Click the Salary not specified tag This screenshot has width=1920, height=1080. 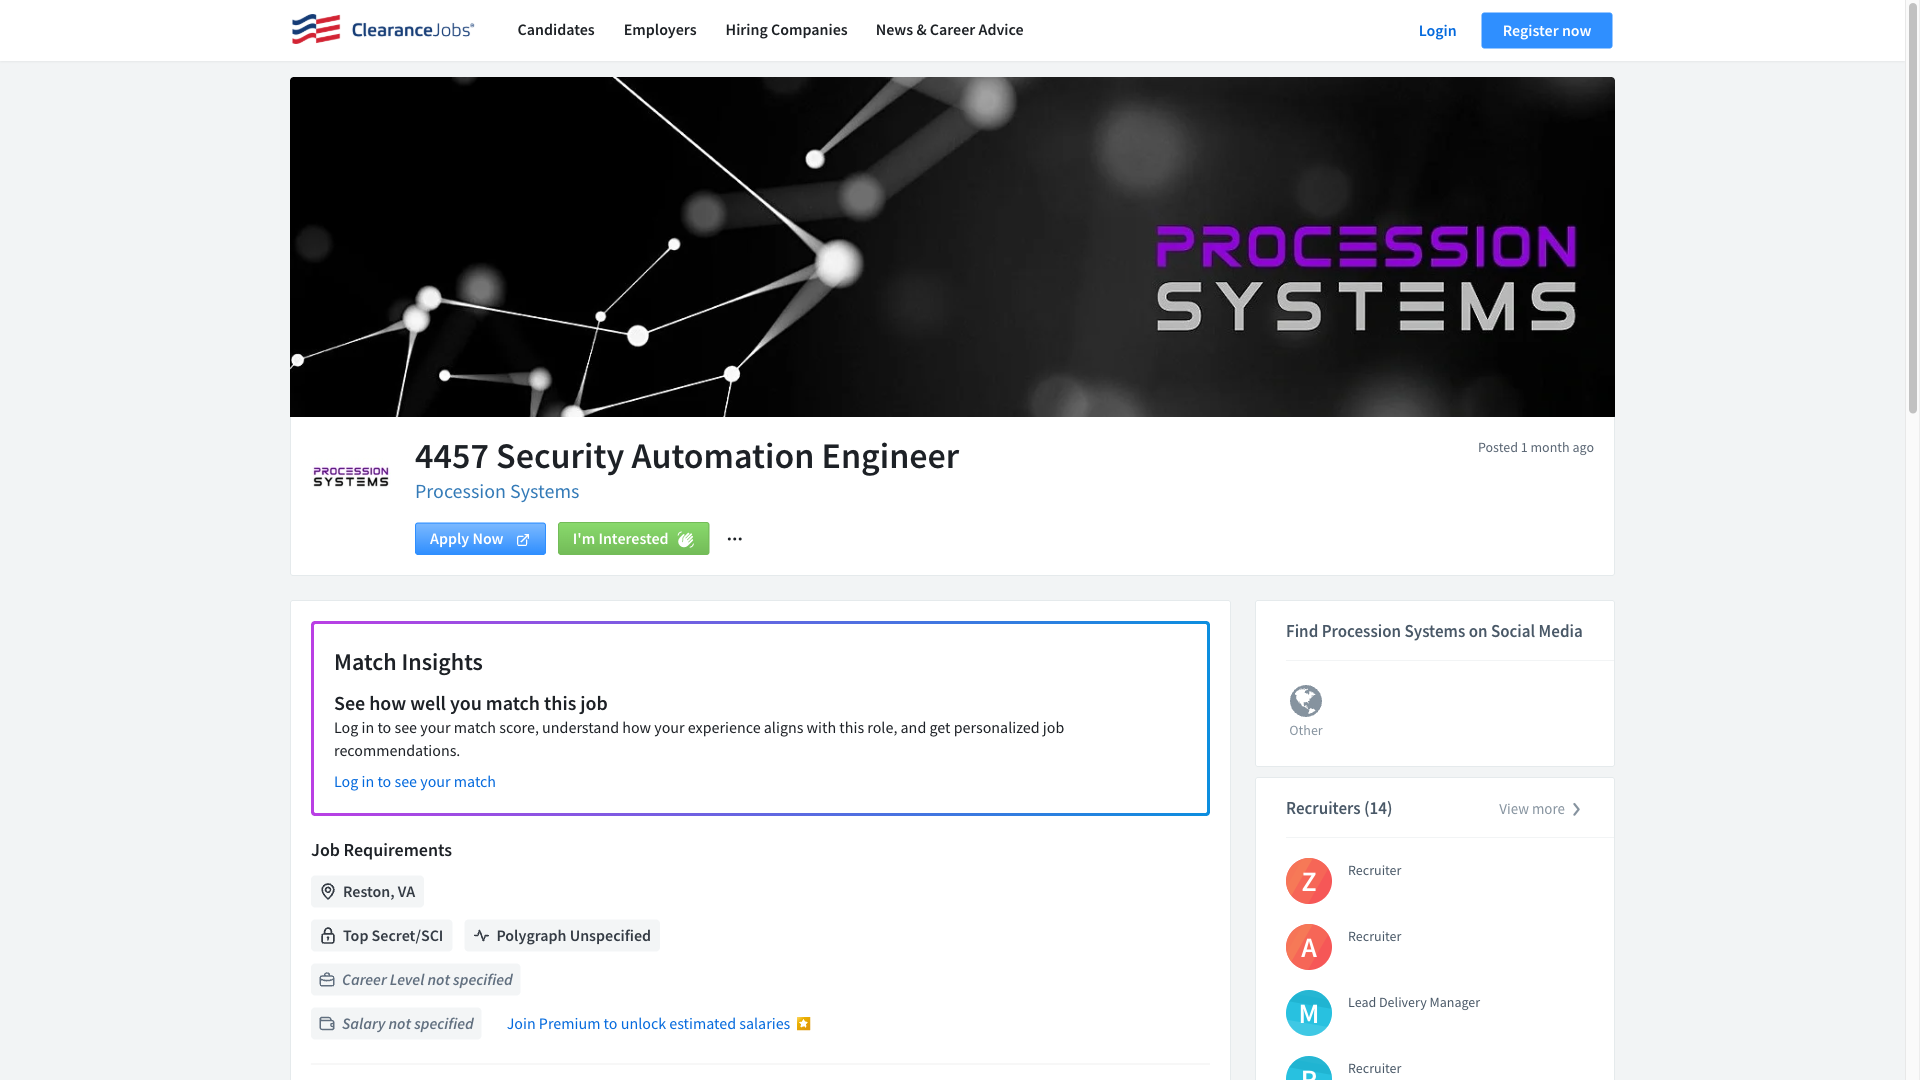(396, 1024)
